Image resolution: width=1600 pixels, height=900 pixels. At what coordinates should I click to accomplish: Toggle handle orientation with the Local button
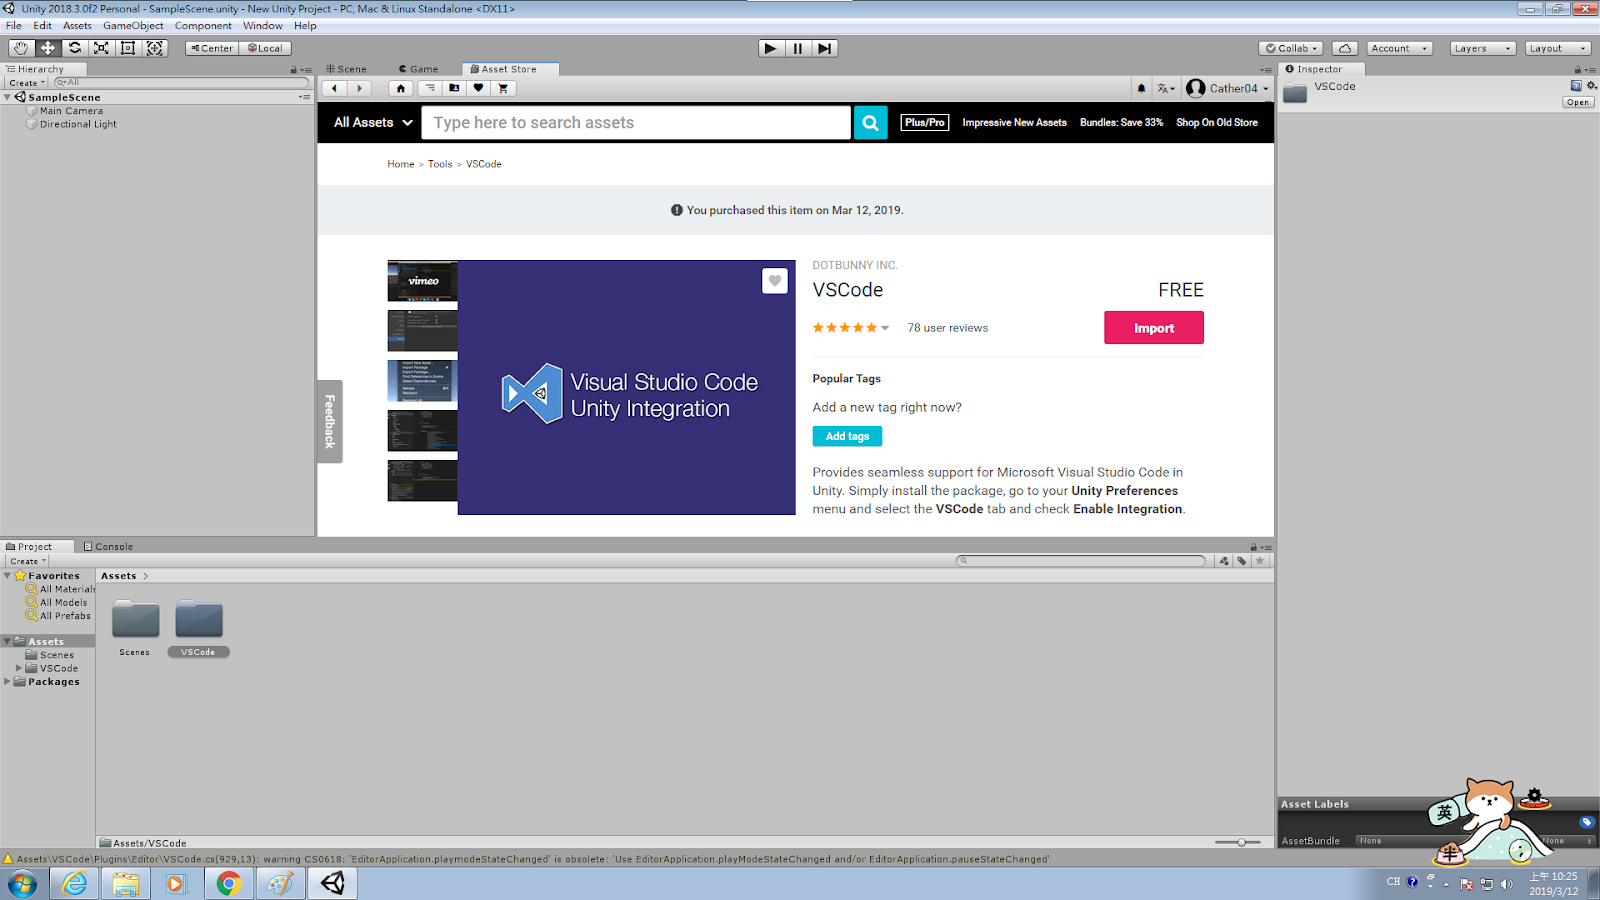click(264, 47)
